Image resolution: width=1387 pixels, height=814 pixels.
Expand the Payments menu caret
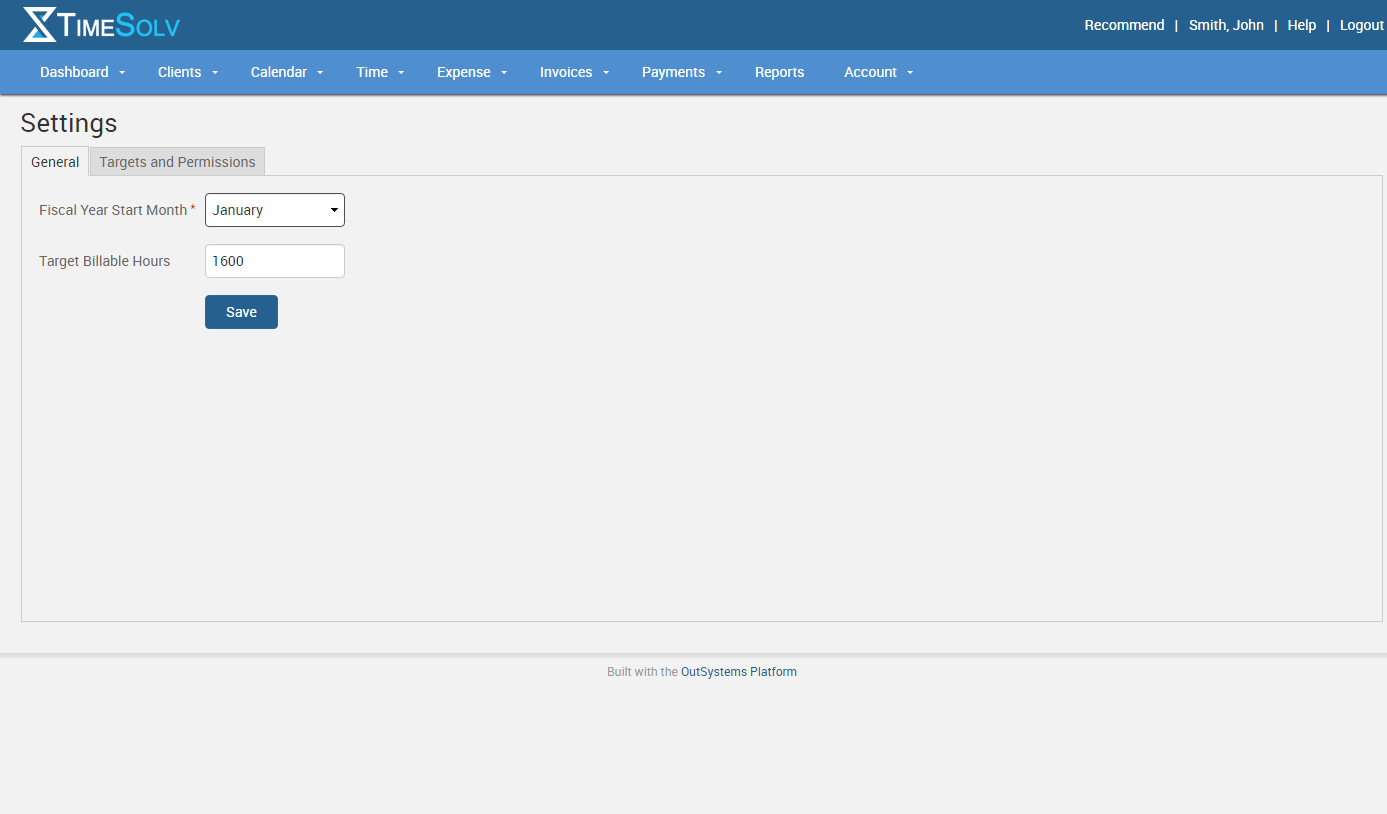[719, 72]
